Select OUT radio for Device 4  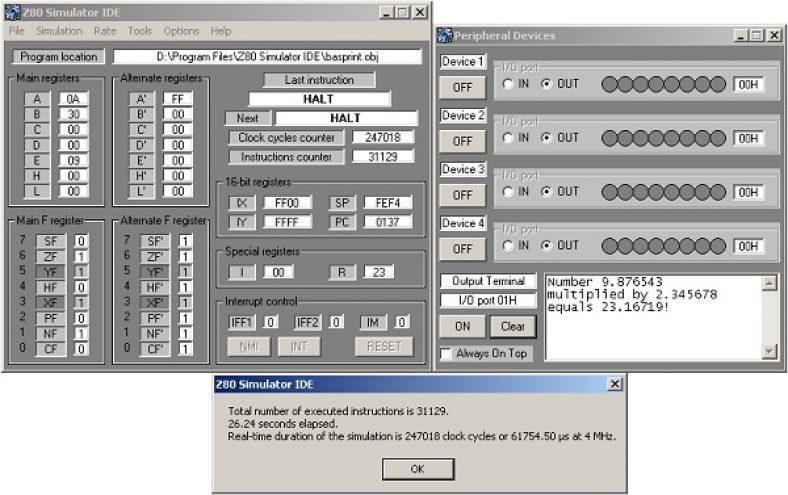(x=546, y=245)
